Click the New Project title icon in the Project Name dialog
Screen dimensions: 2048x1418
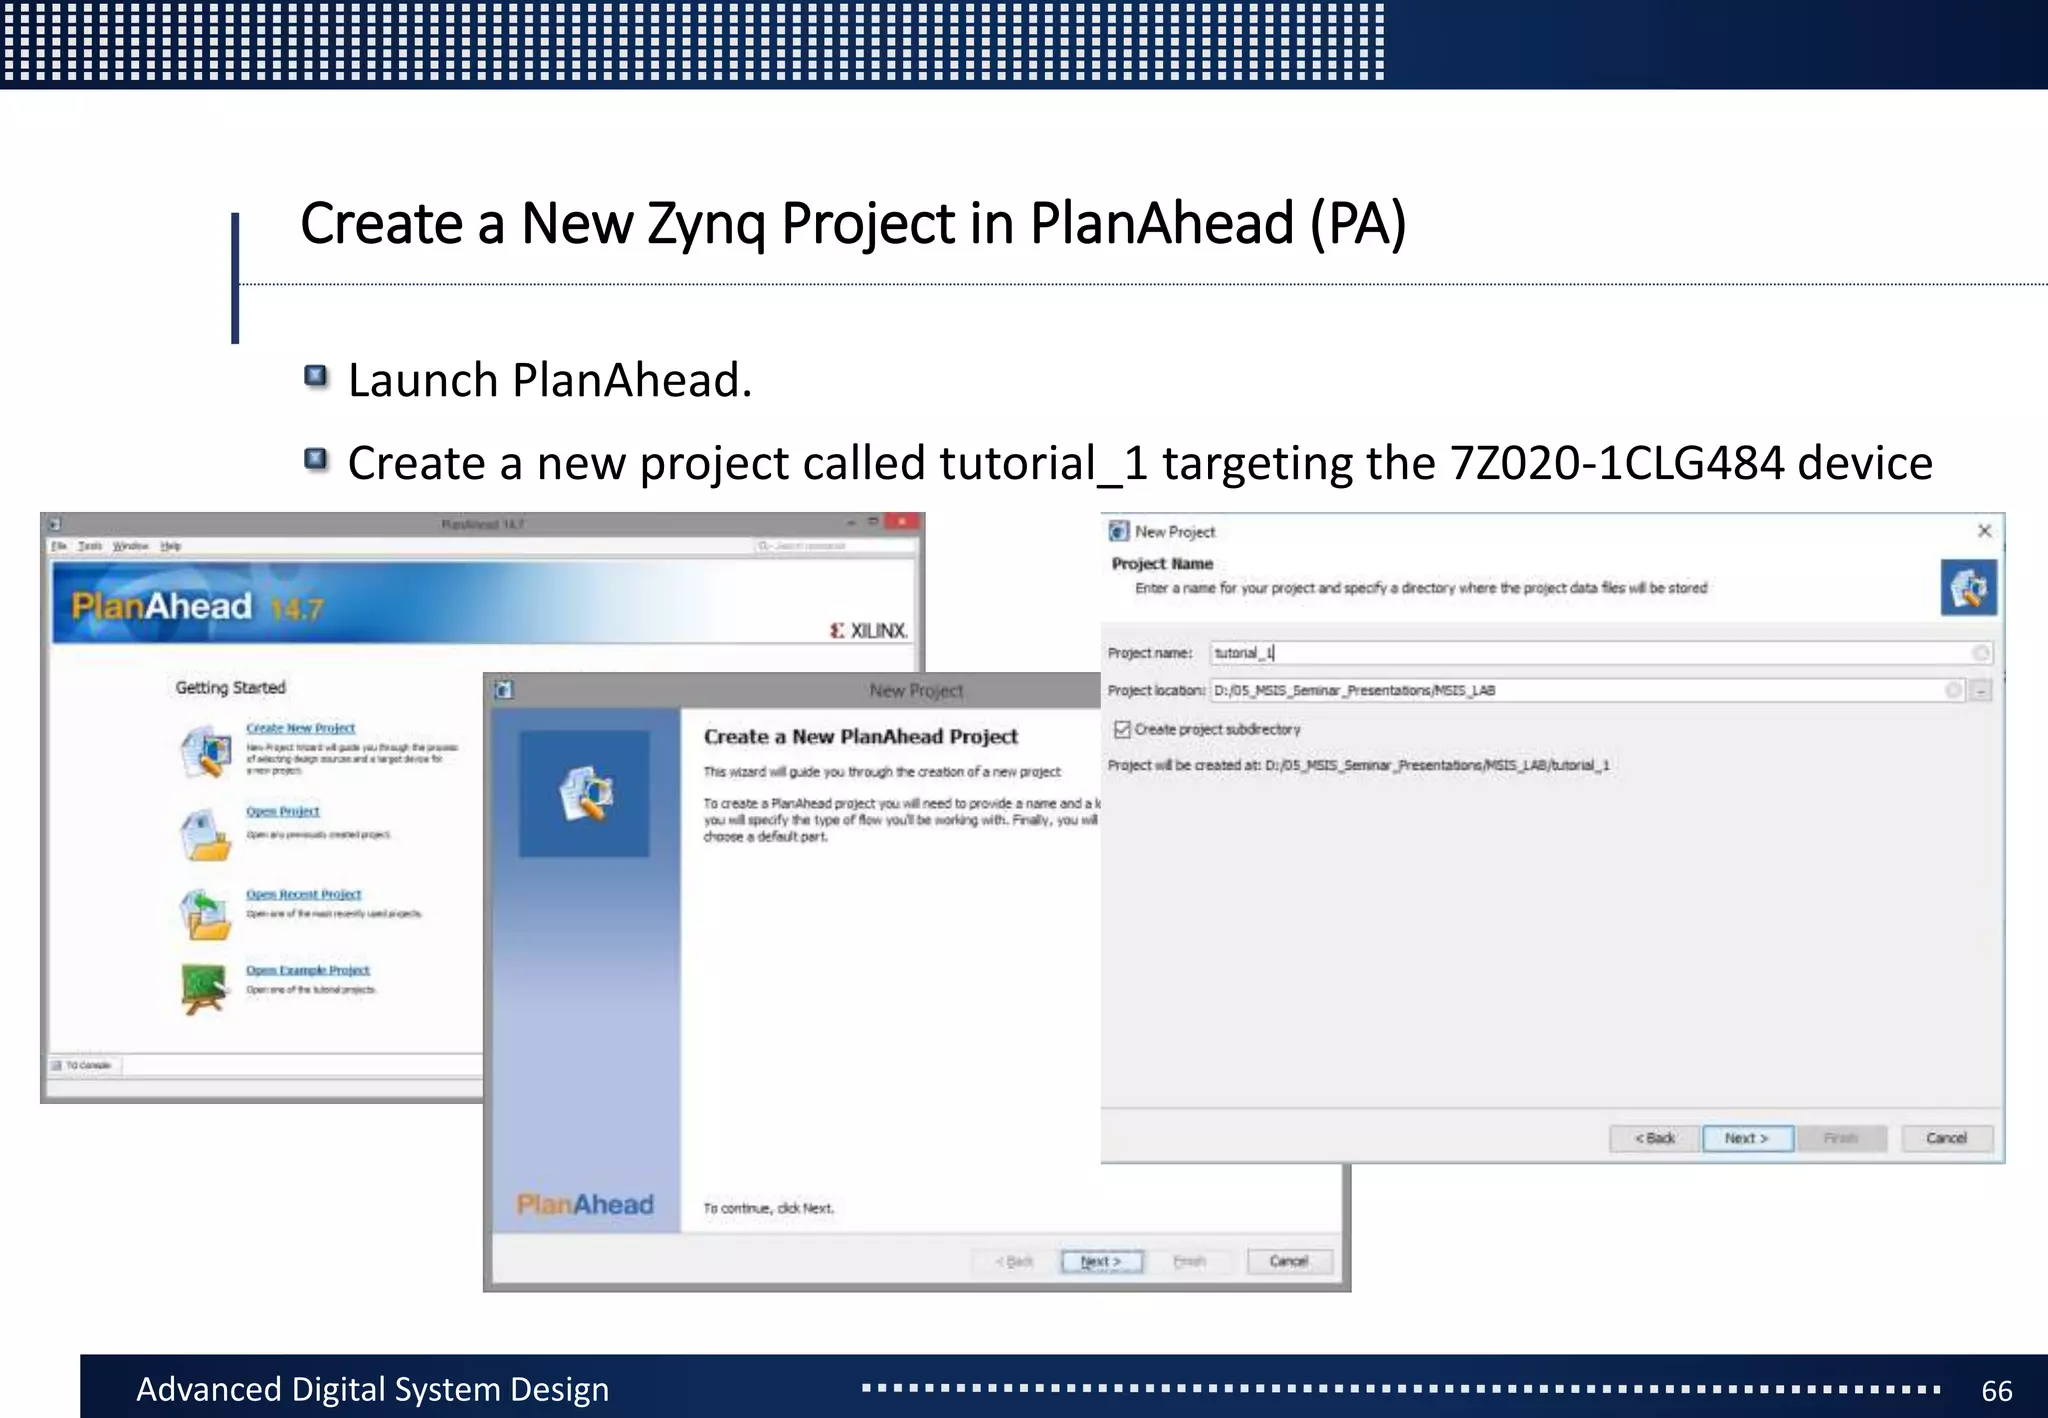coord(1119,531)
